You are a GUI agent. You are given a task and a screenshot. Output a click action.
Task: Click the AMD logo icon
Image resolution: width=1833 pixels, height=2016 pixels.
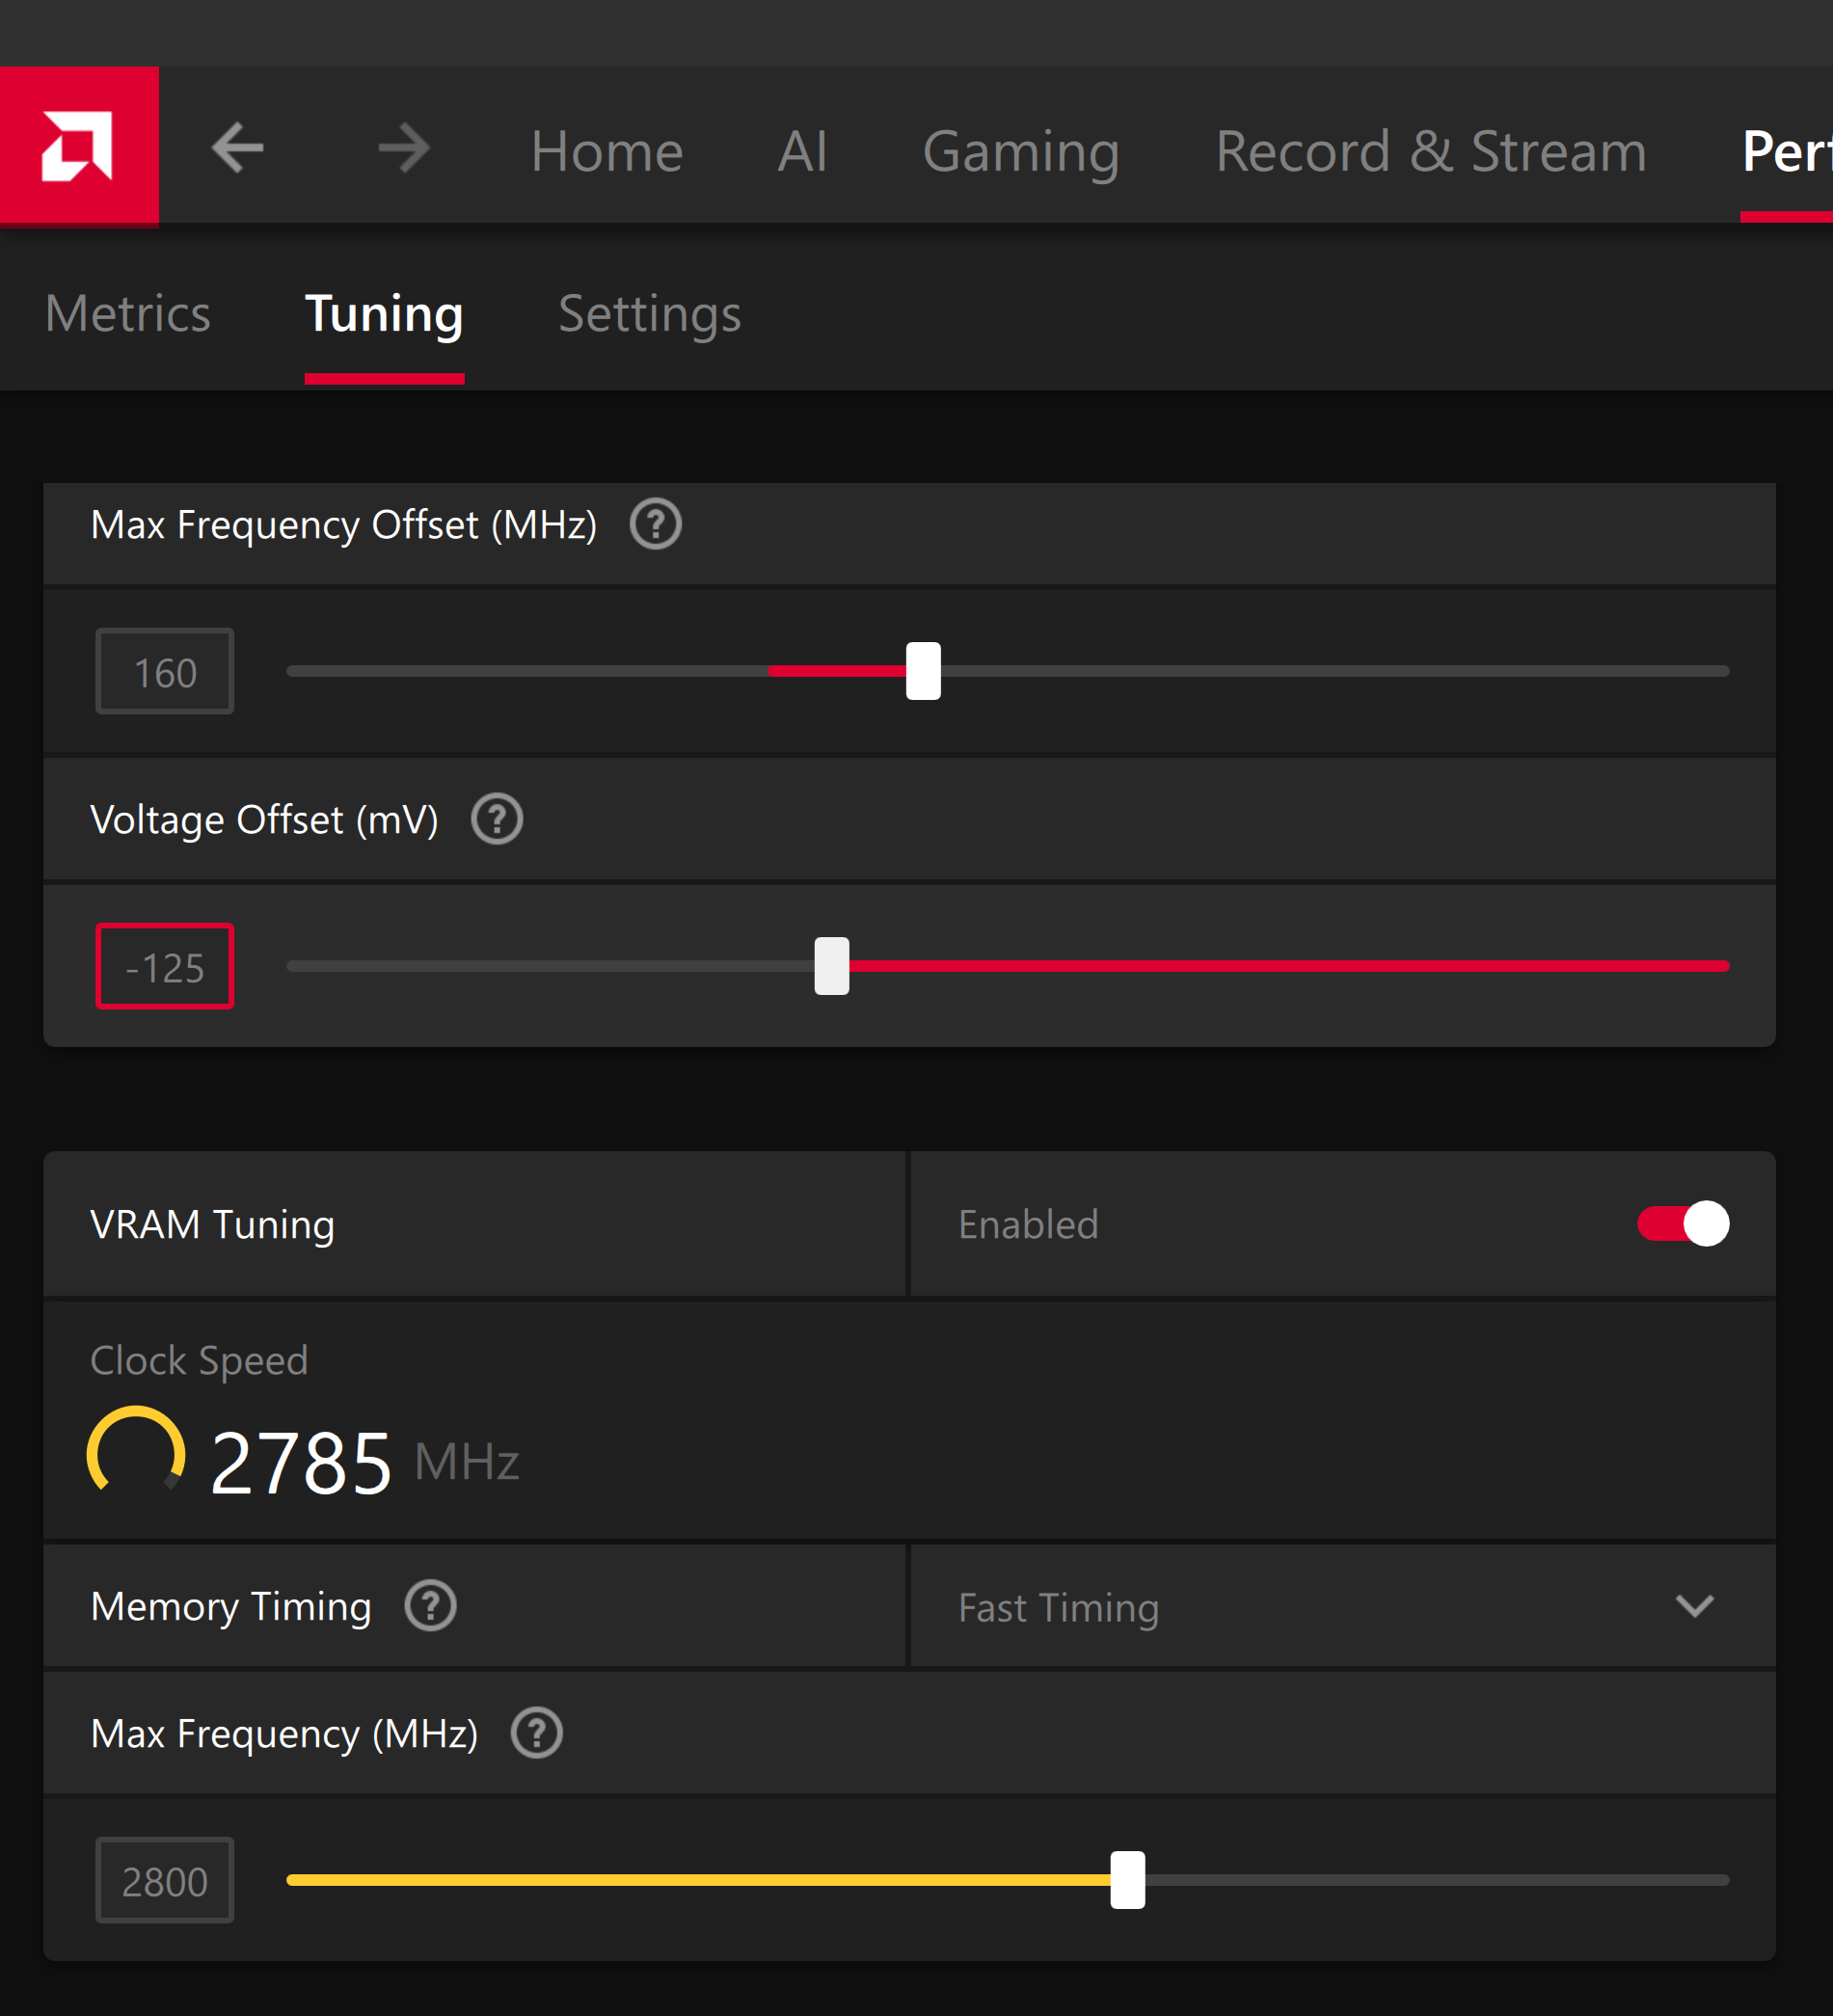pyautogui.click(x=78, y=146)
